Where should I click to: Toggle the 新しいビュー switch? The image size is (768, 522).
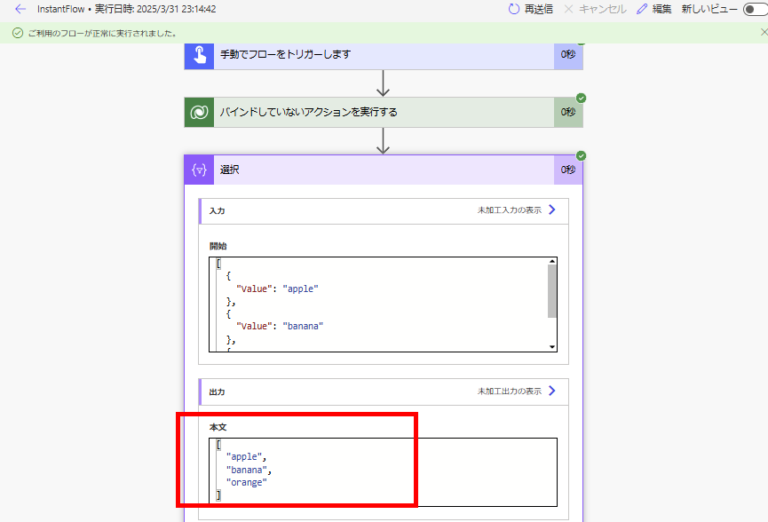[x=753, y=9]
